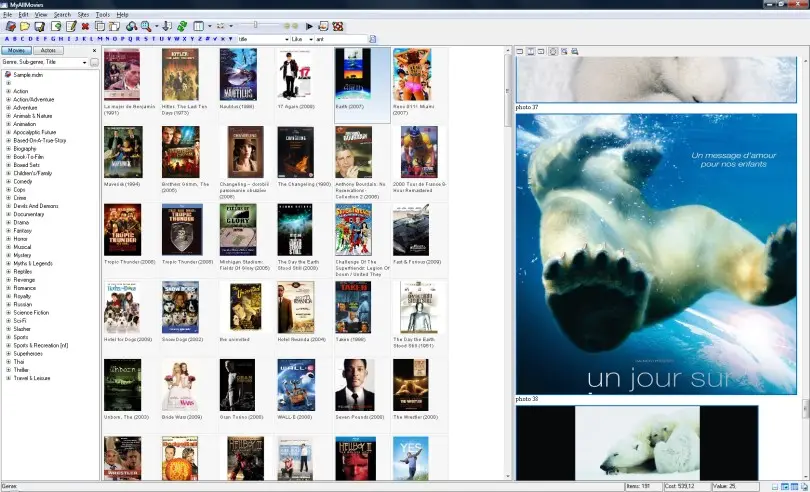This screenshot has height=492, width=810.
Task: Switch to the Actors tab
Action: point(48,51)
